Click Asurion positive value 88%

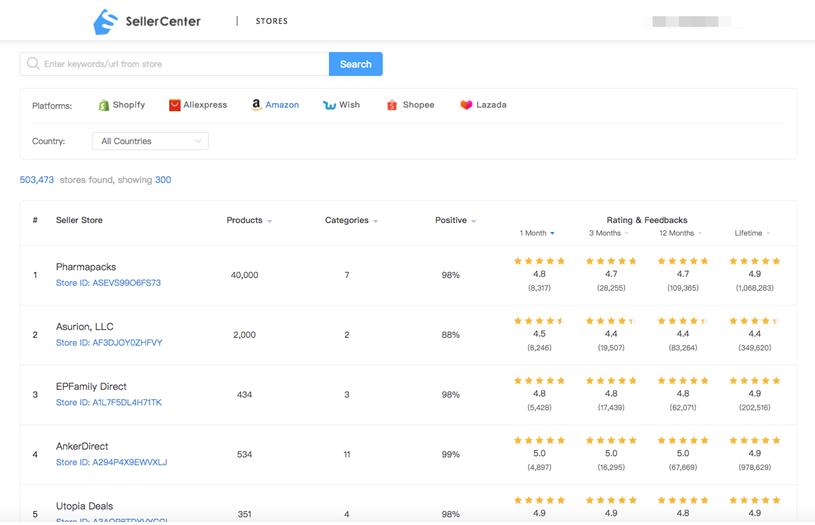click(451, 335)
